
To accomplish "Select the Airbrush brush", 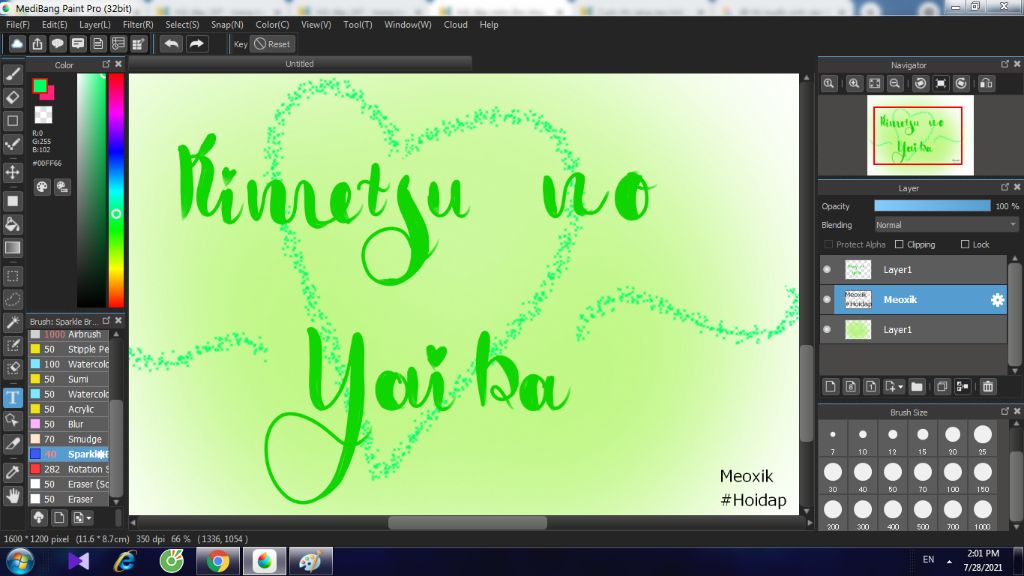I will click(69, 334).
